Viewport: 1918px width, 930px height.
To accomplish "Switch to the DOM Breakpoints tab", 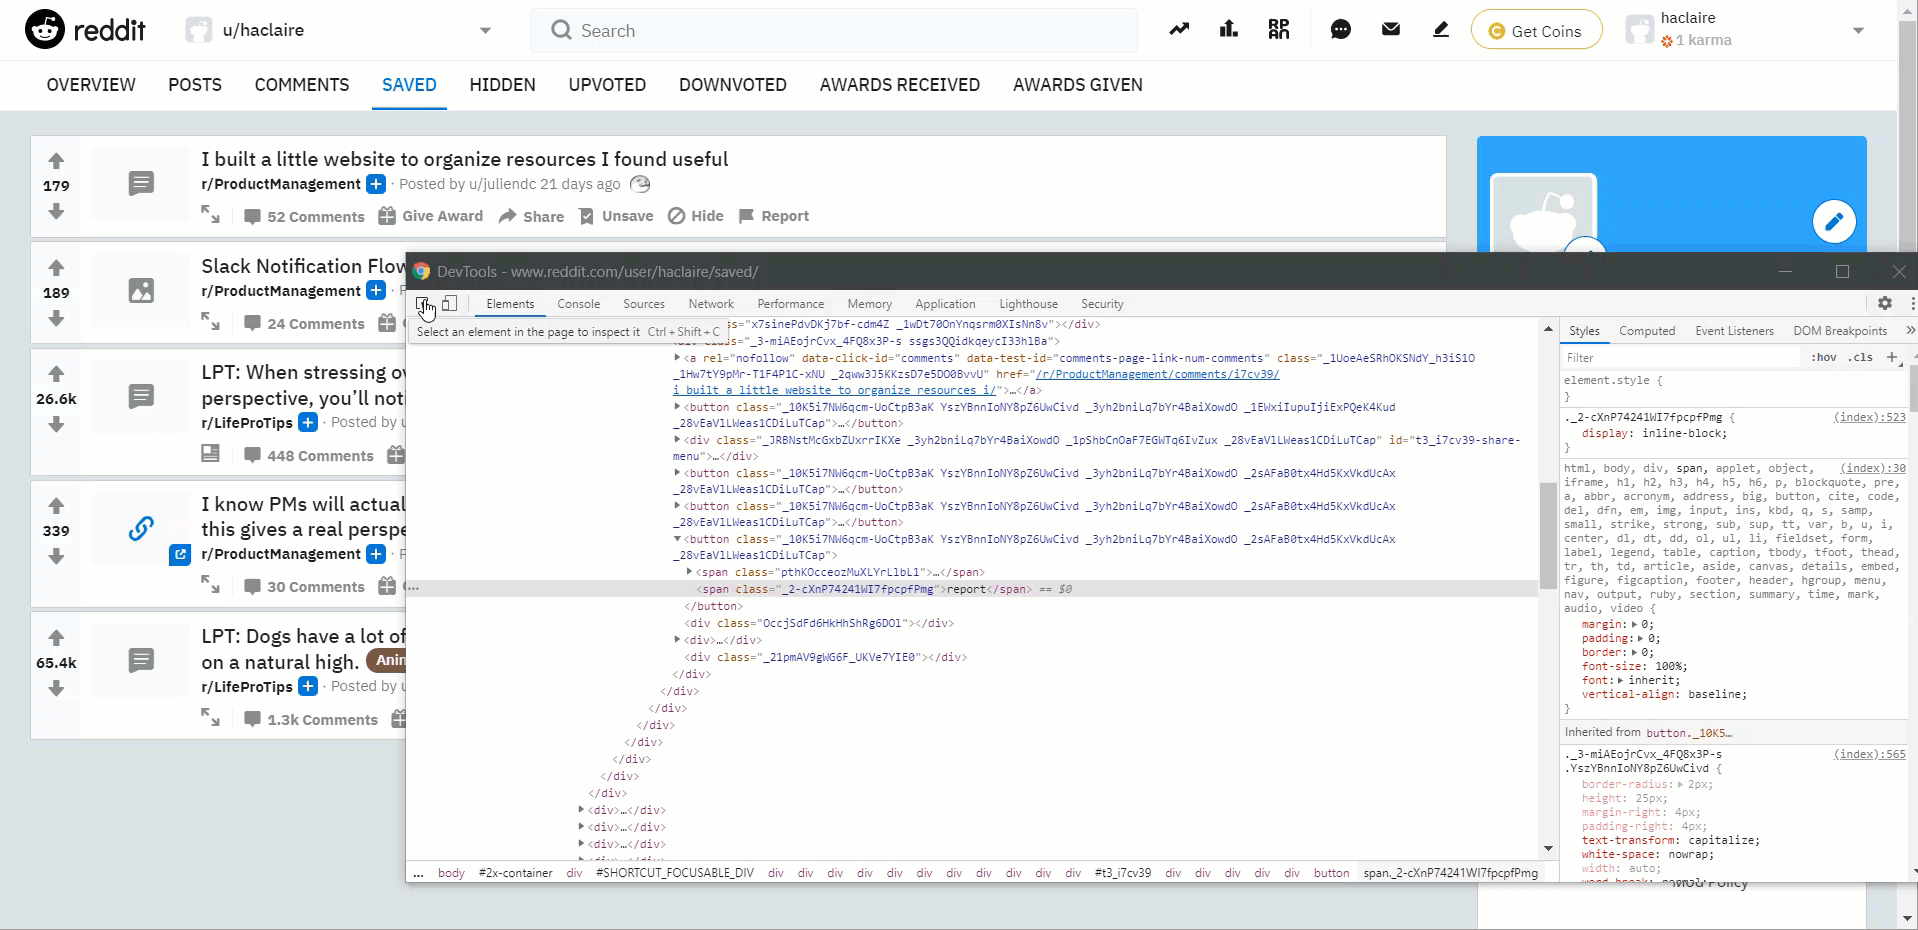I will click(x=1840, y=331).
